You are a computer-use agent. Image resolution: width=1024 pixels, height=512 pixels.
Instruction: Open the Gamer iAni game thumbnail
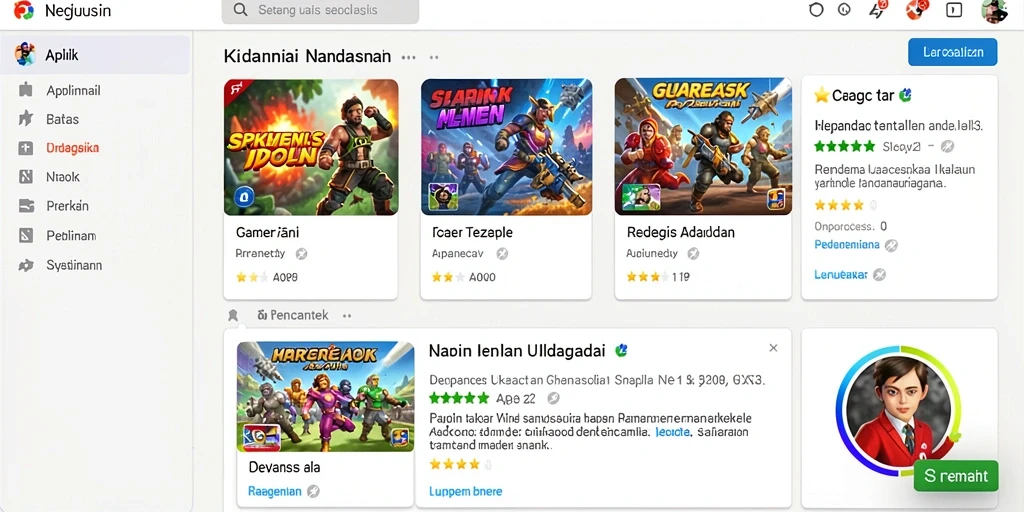[x=311, y=147]
